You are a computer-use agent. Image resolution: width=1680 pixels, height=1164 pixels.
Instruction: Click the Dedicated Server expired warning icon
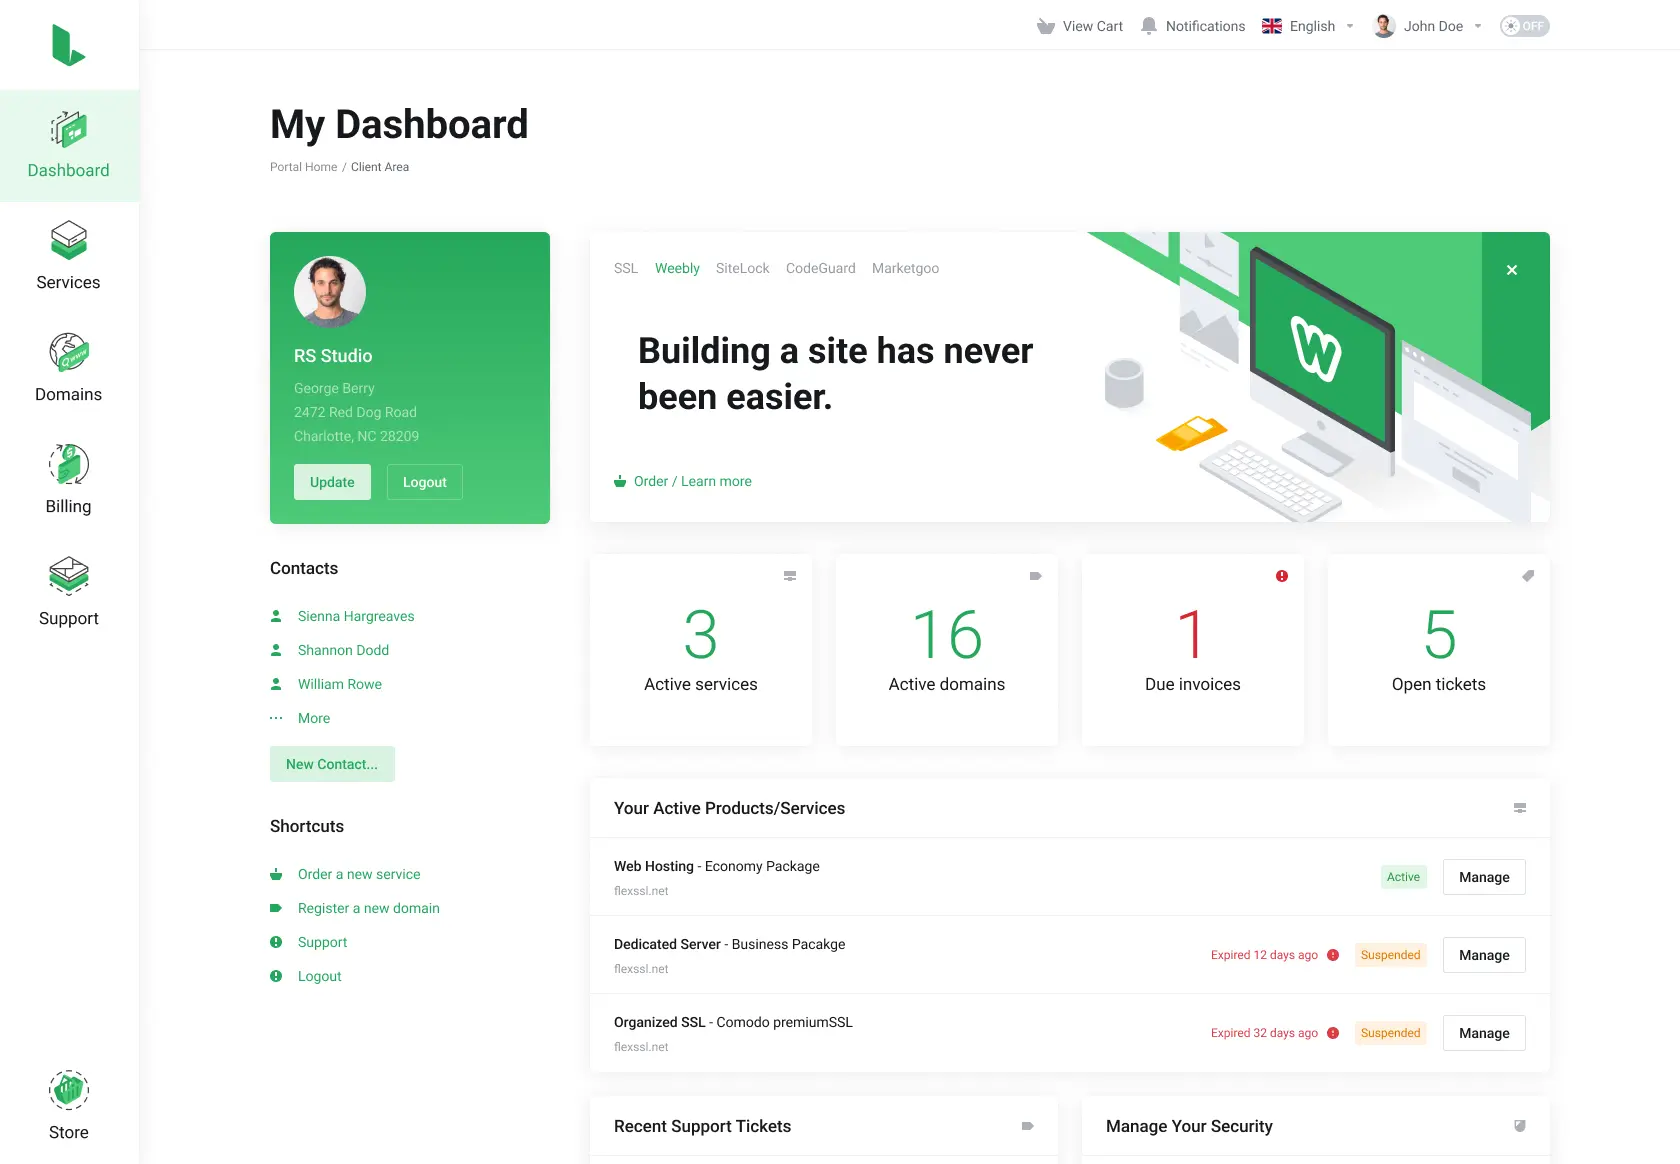1333,955
